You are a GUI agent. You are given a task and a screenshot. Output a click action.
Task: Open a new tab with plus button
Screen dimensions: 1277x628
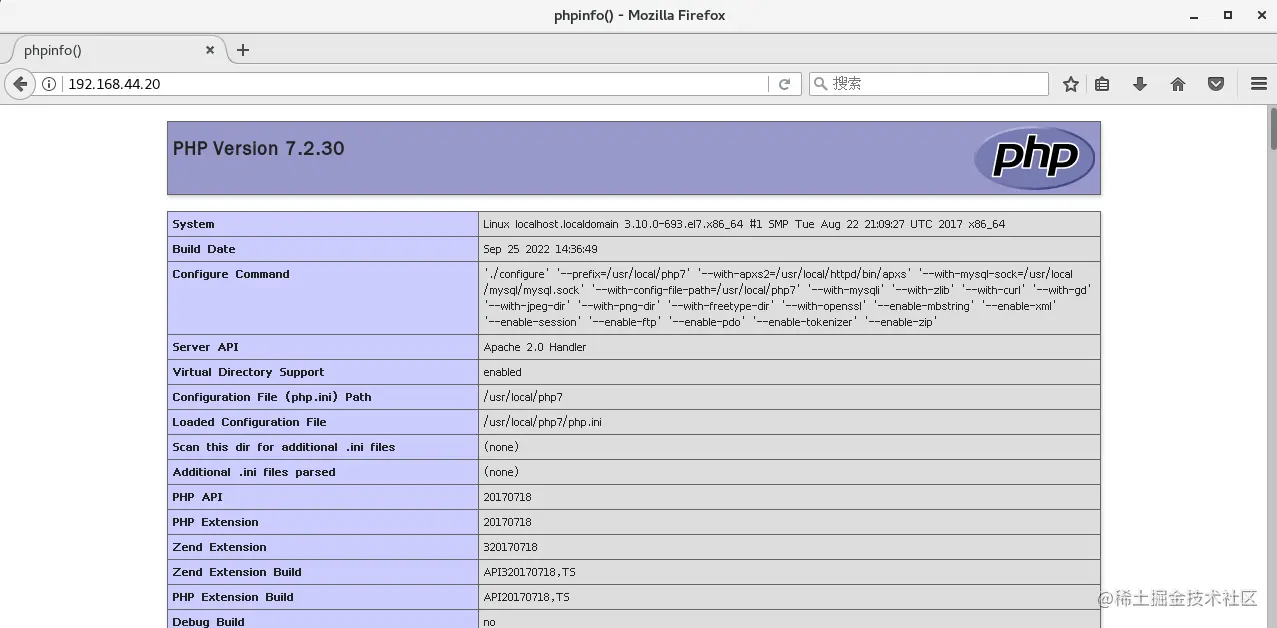point(243,50)
